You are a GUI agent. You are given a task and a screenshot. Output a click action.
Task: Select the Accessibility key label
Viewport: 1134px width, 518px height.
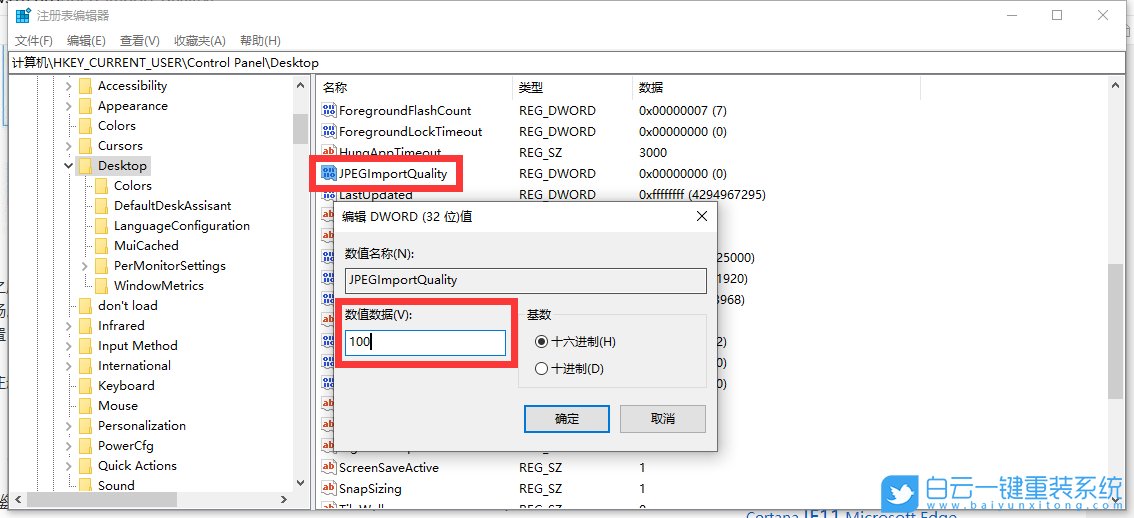[x=132, y=86]
